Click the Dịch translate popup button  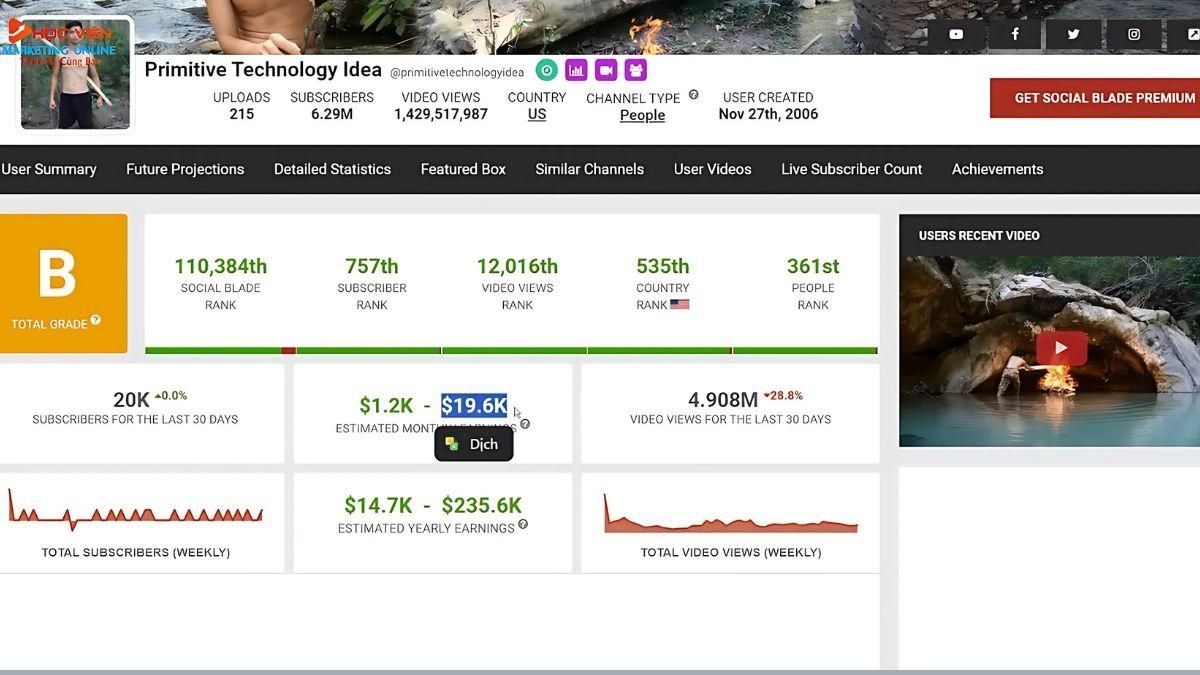coord(473,444)
